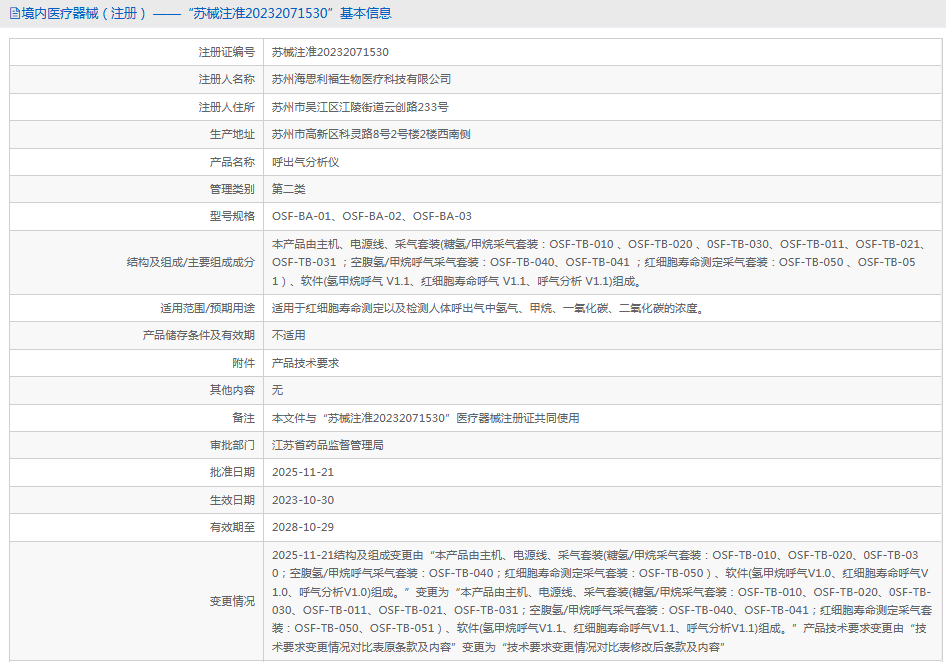The height and width of the screenshot is (662, 946).
Task: Select product name 呼出气分析仪
Action: click(x=305, y=162)
